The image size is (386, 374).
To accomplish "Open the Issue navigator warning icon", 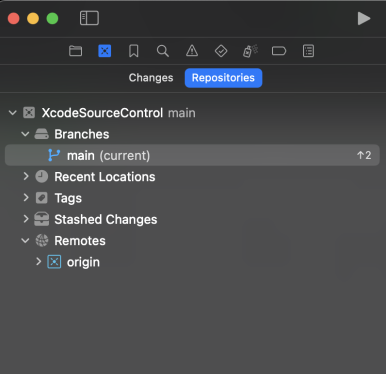I will click(192, 51).
